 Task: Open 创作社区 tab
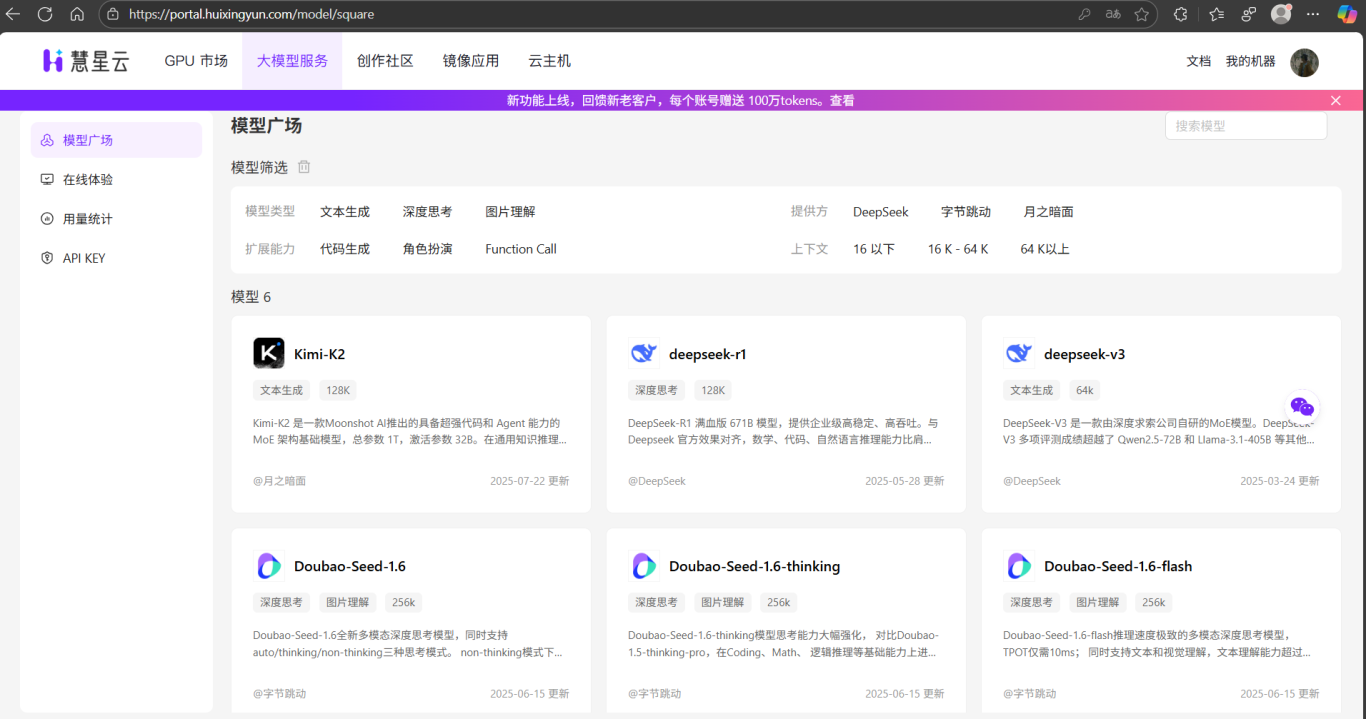[385, 61]
